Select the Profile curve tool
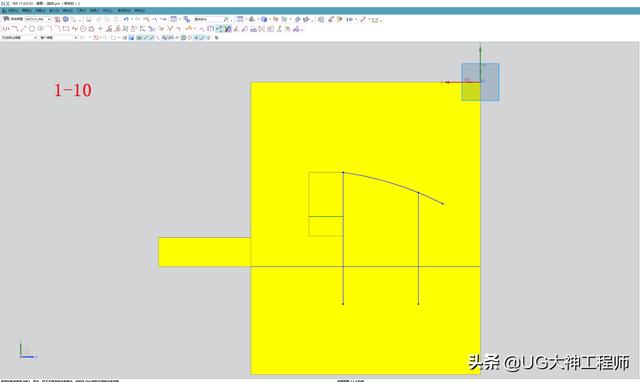 coord(6,29)
